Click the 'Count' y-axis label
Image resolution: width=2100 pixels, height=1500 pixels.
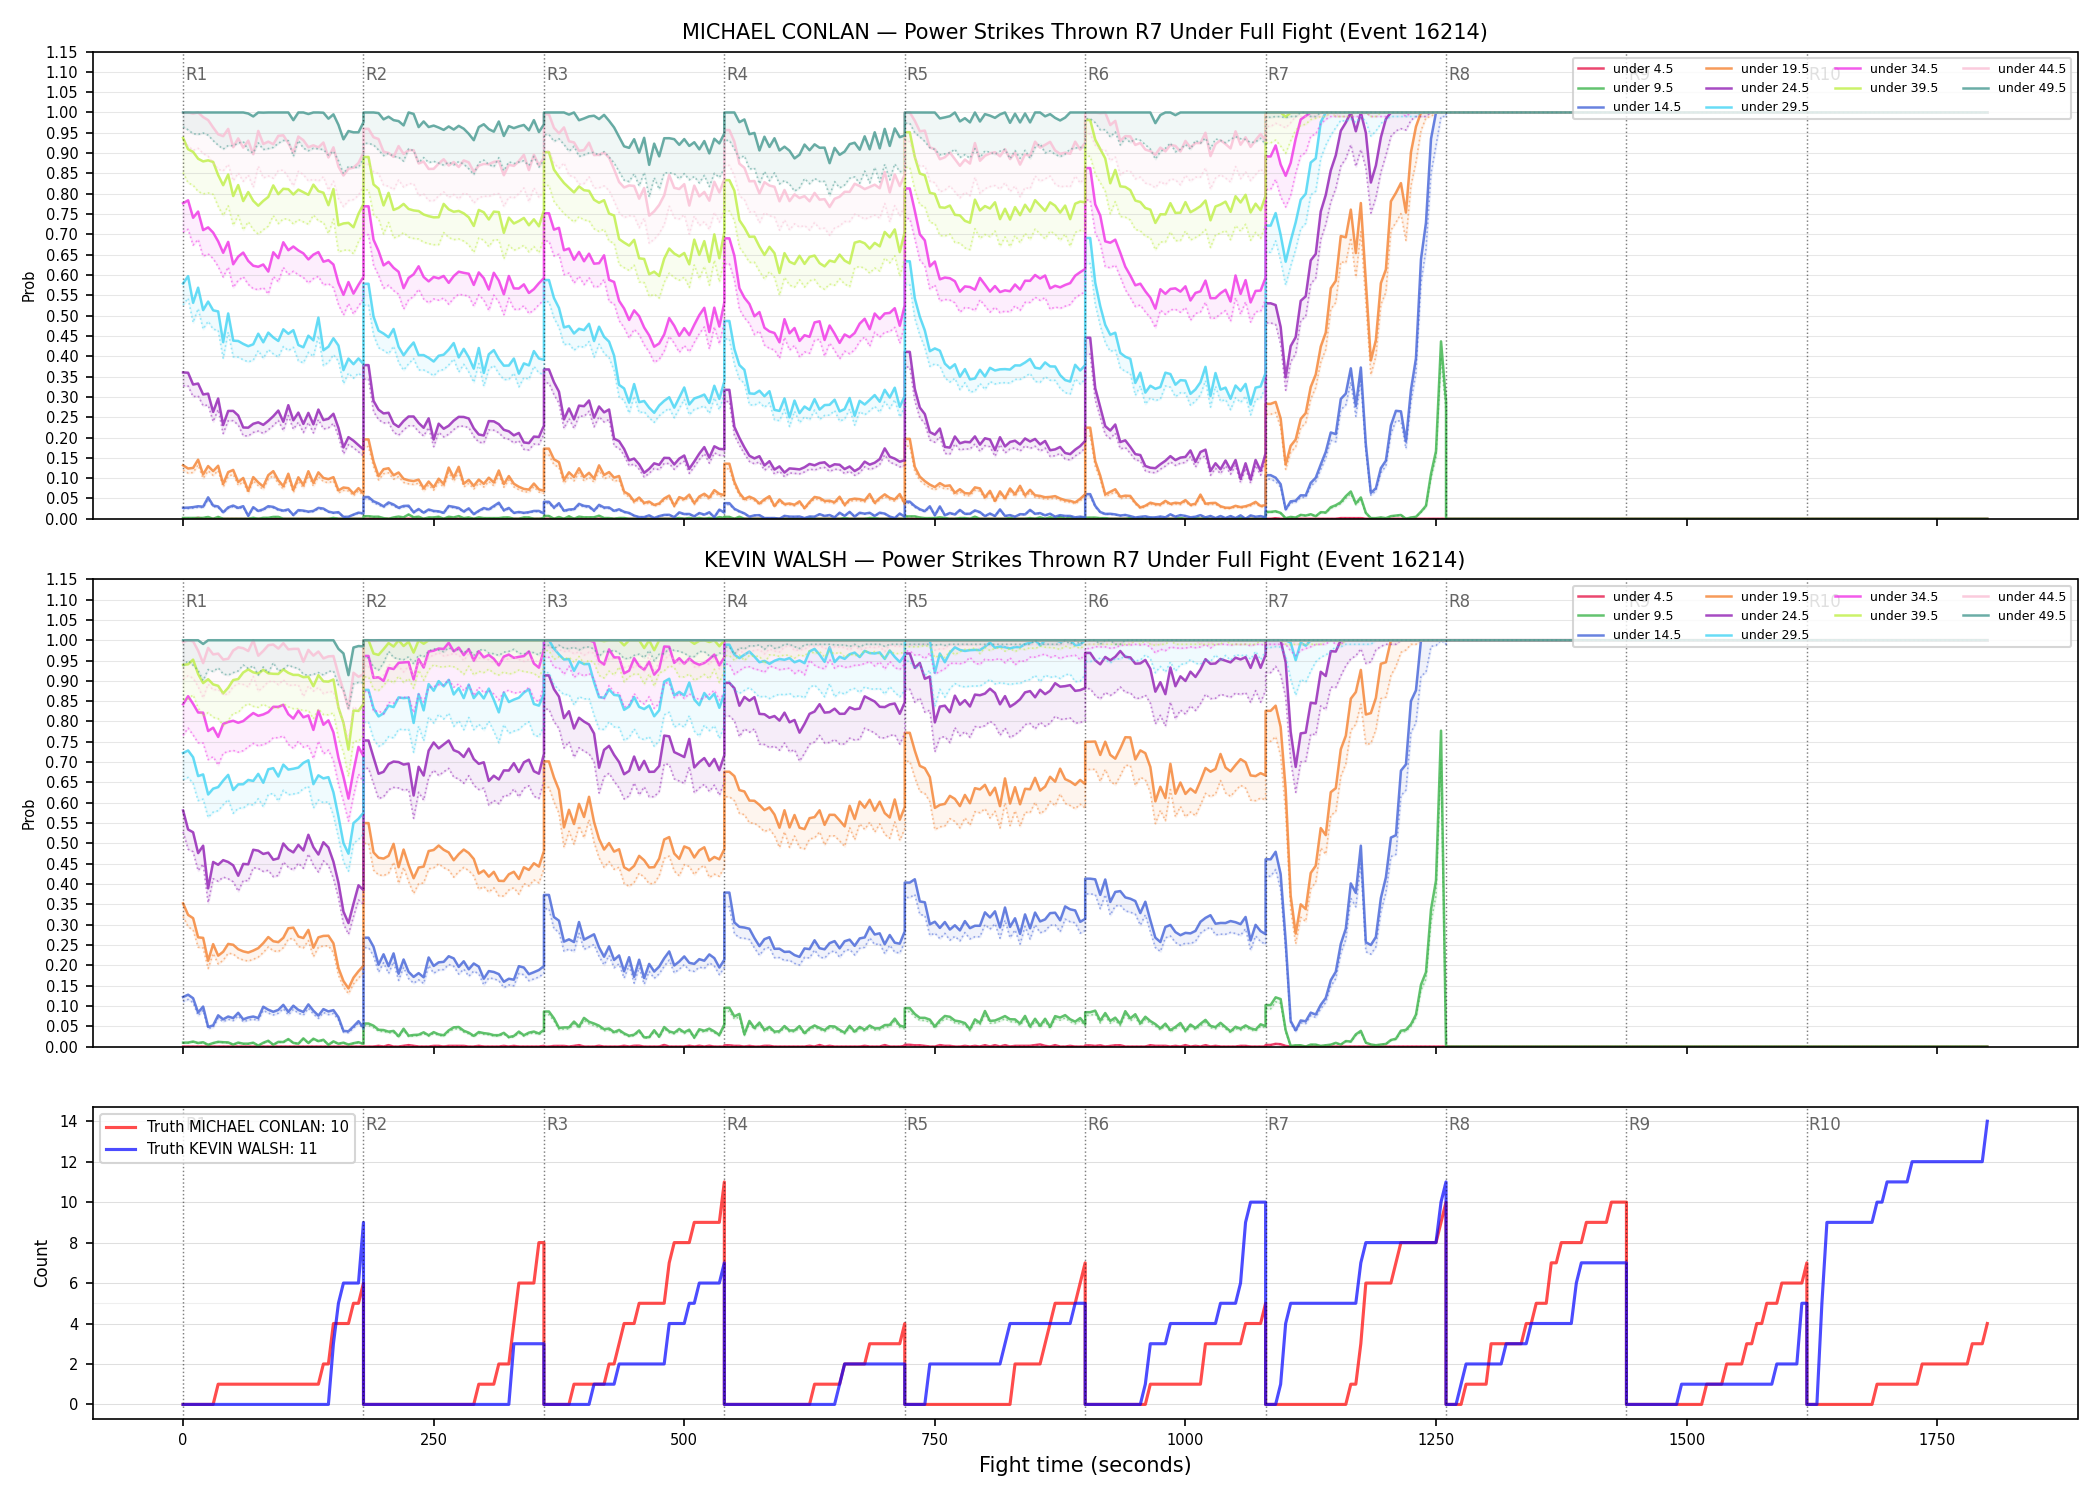[41, 1263]
